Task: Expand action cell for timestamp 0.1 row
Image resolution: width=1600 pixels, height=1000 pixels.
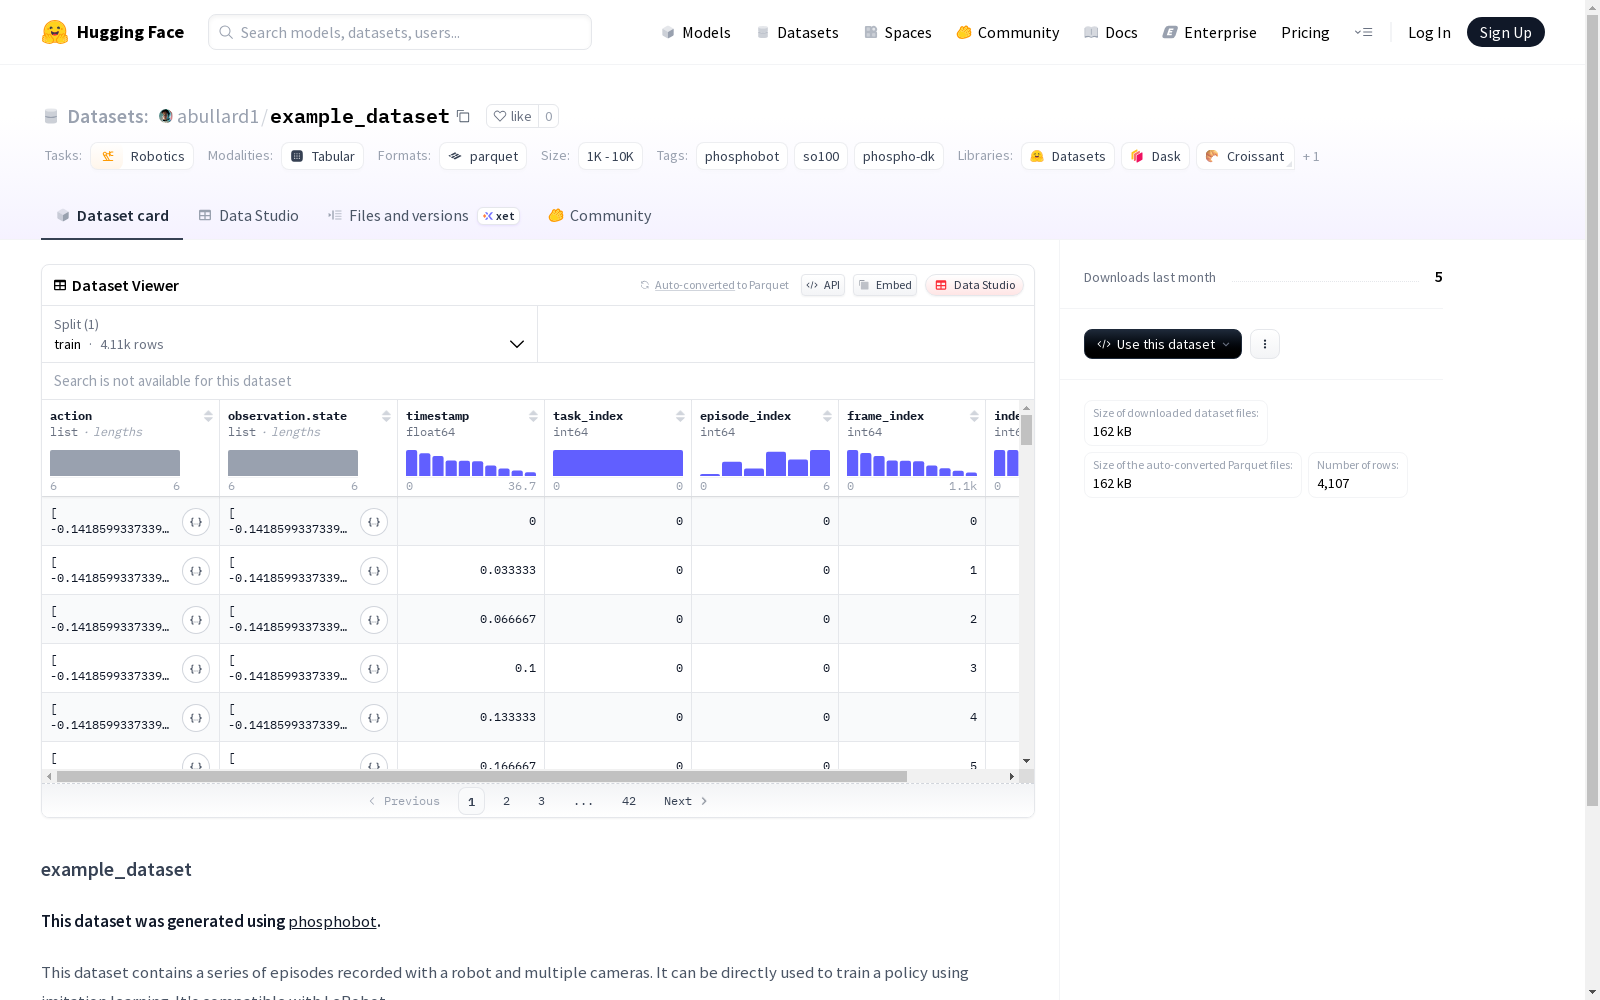Action: point(196,668)
